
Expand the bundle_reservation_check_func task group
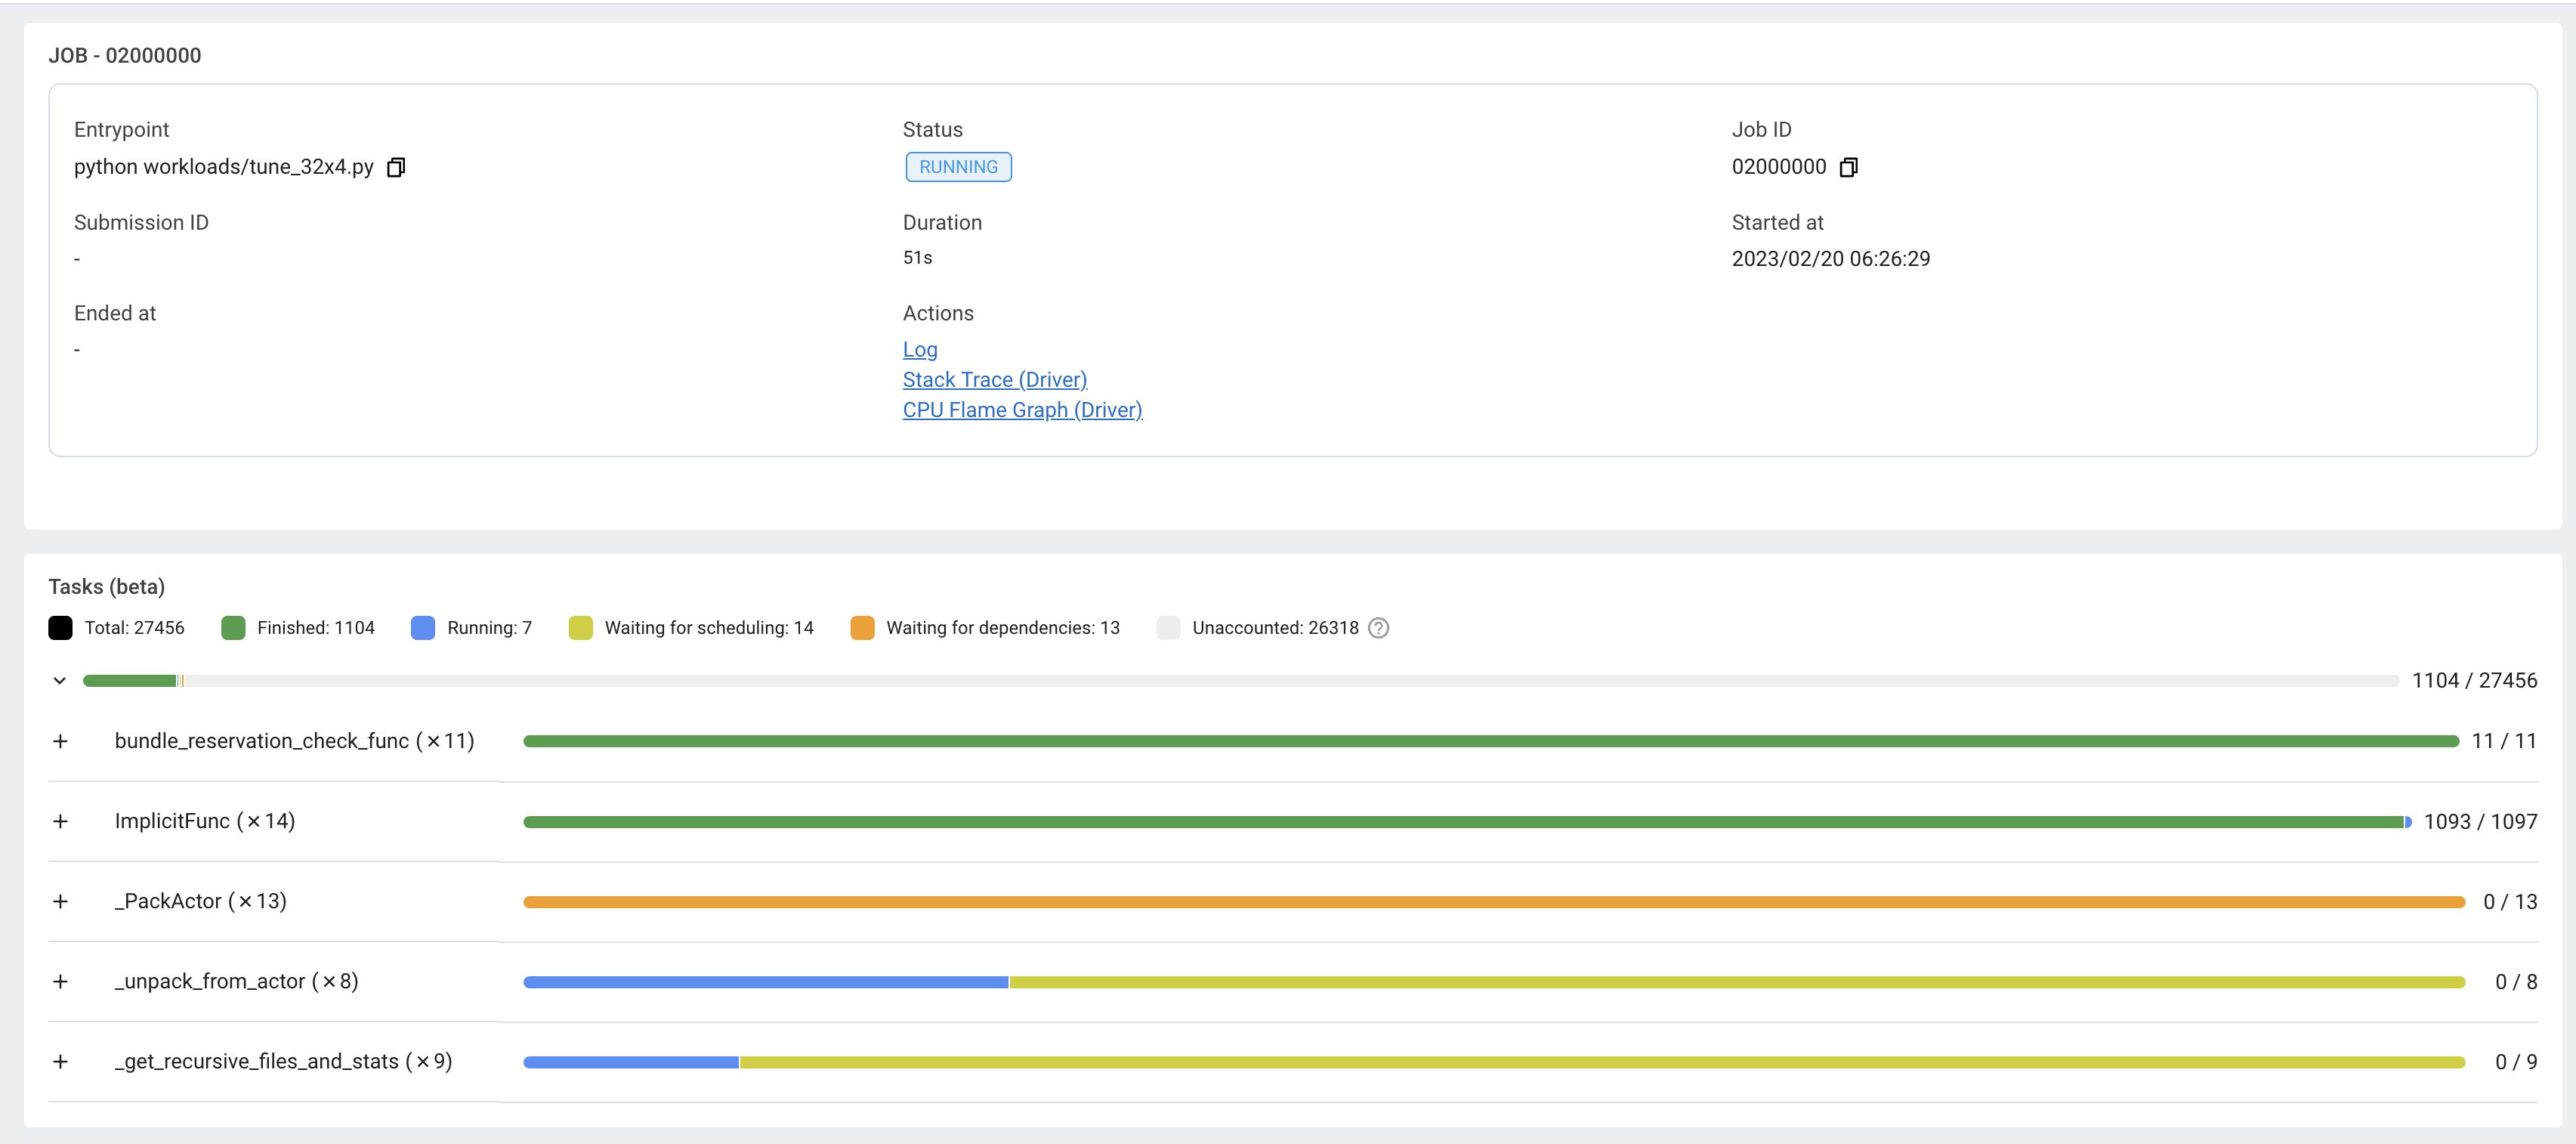(x=61, y=741)
